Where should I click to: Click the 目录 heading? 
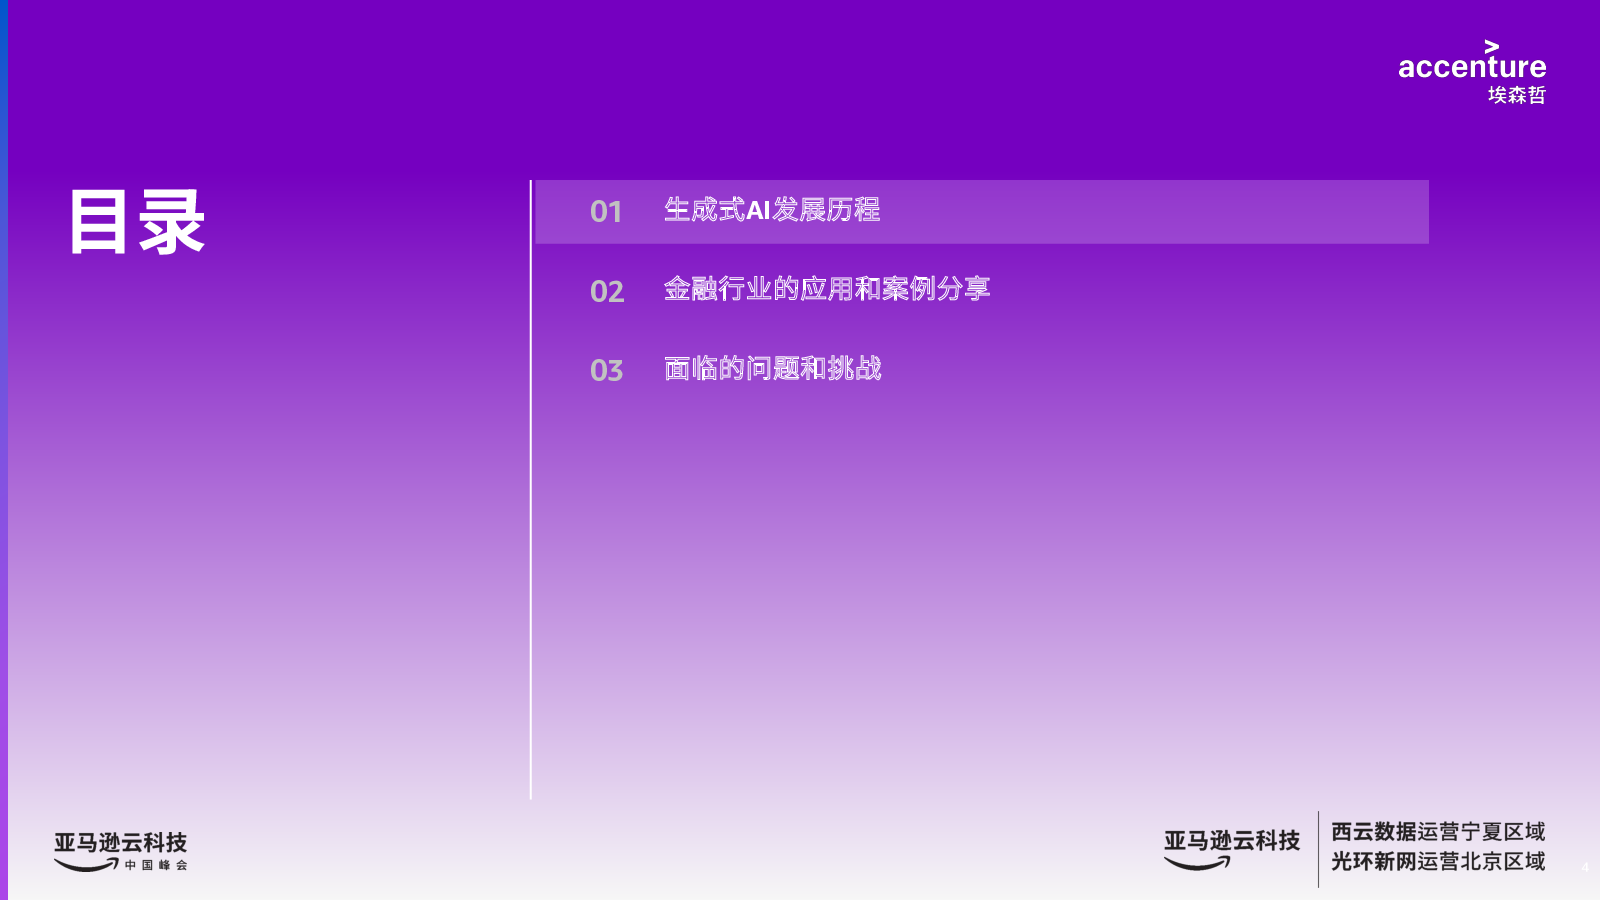pyautogui.click(x=137, y=222)
